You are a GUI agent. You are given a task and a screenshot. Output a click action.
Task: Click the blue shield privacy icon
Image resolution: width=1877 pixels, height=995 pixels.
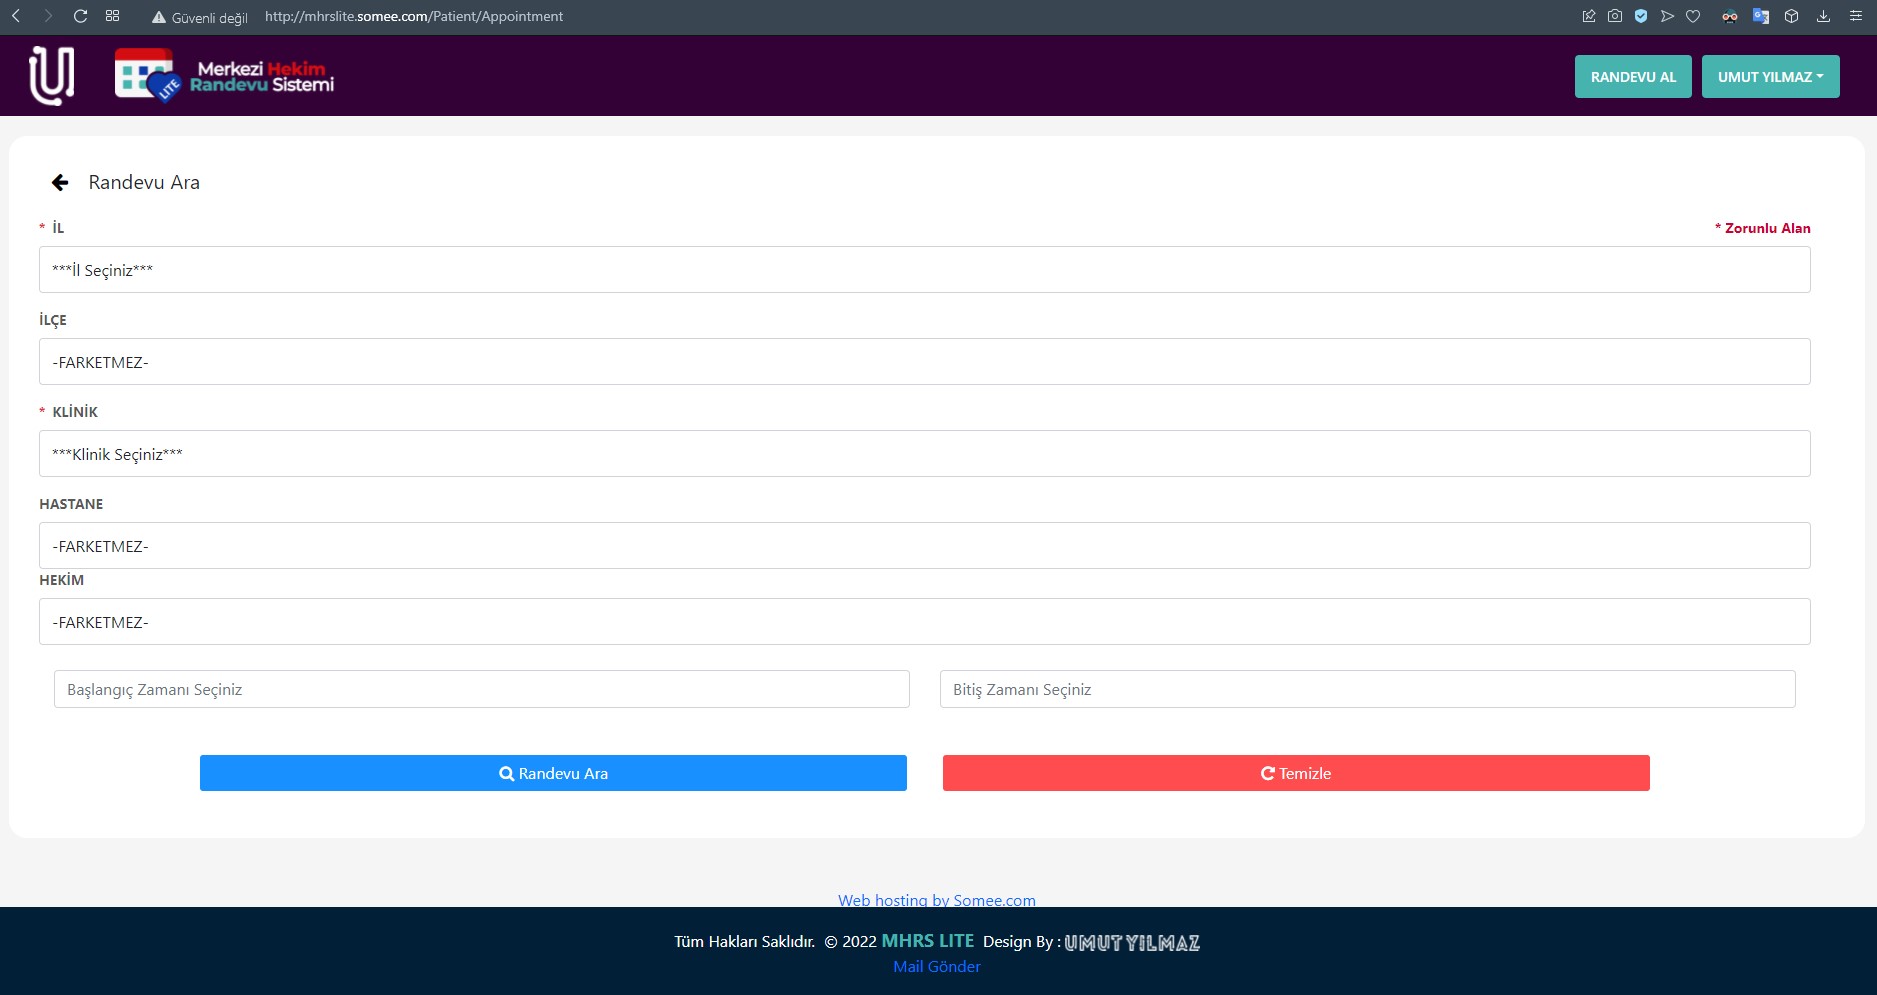(1641, 16)
